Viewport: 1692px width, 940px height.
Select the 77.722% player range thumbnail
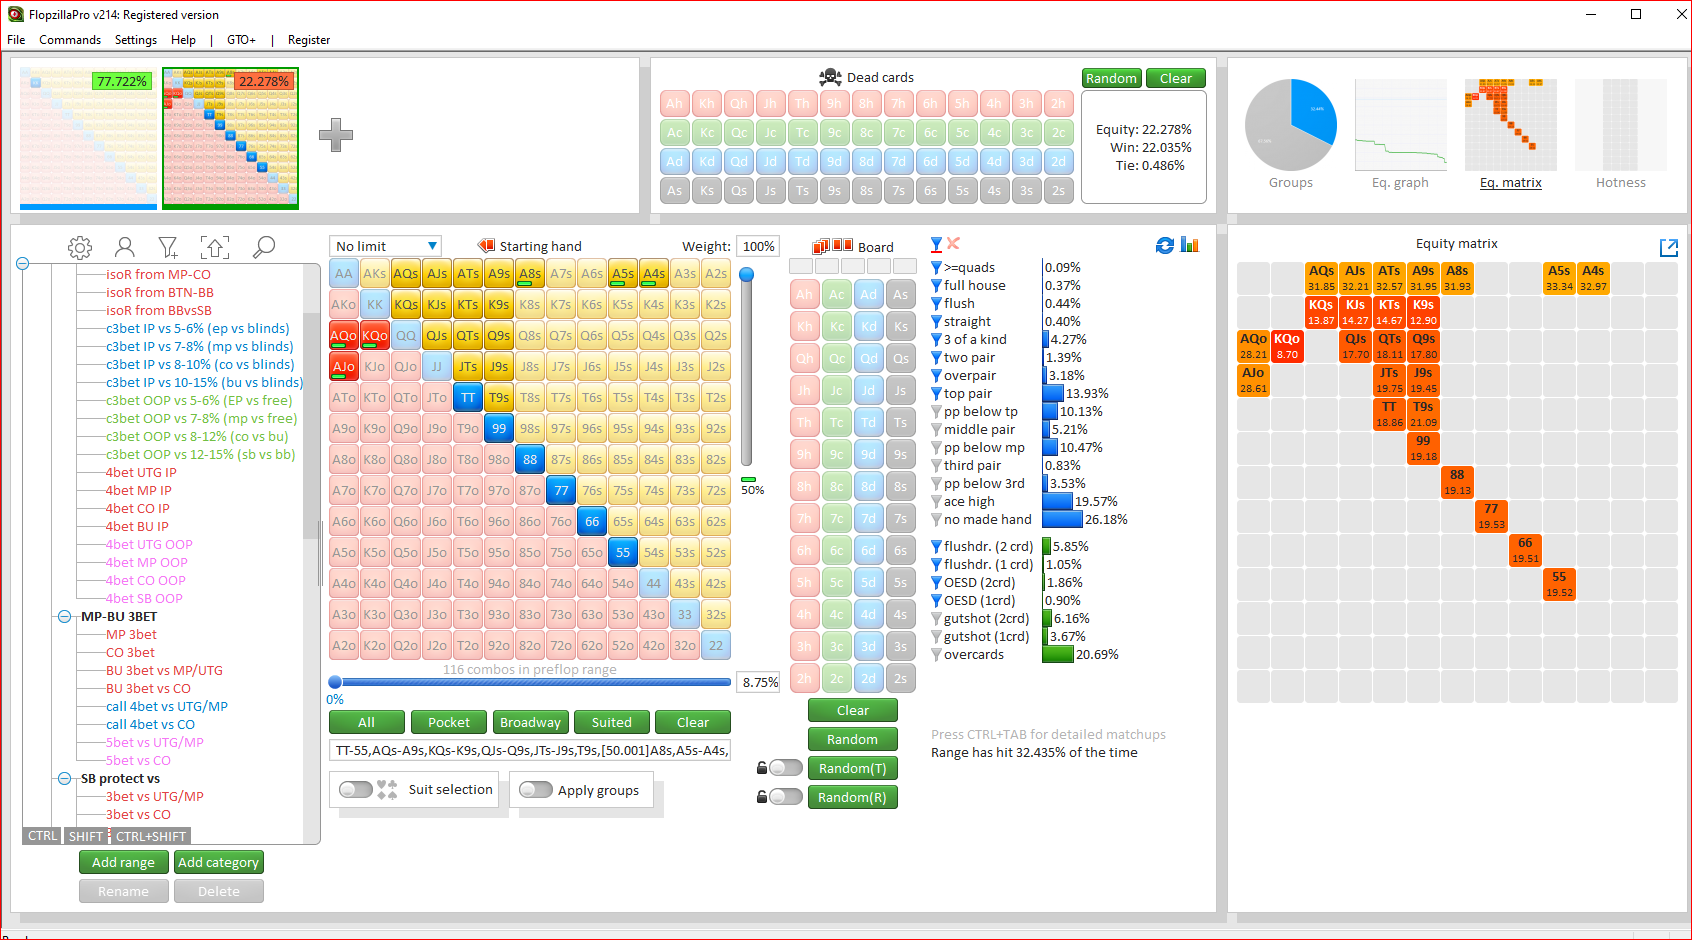88,138
